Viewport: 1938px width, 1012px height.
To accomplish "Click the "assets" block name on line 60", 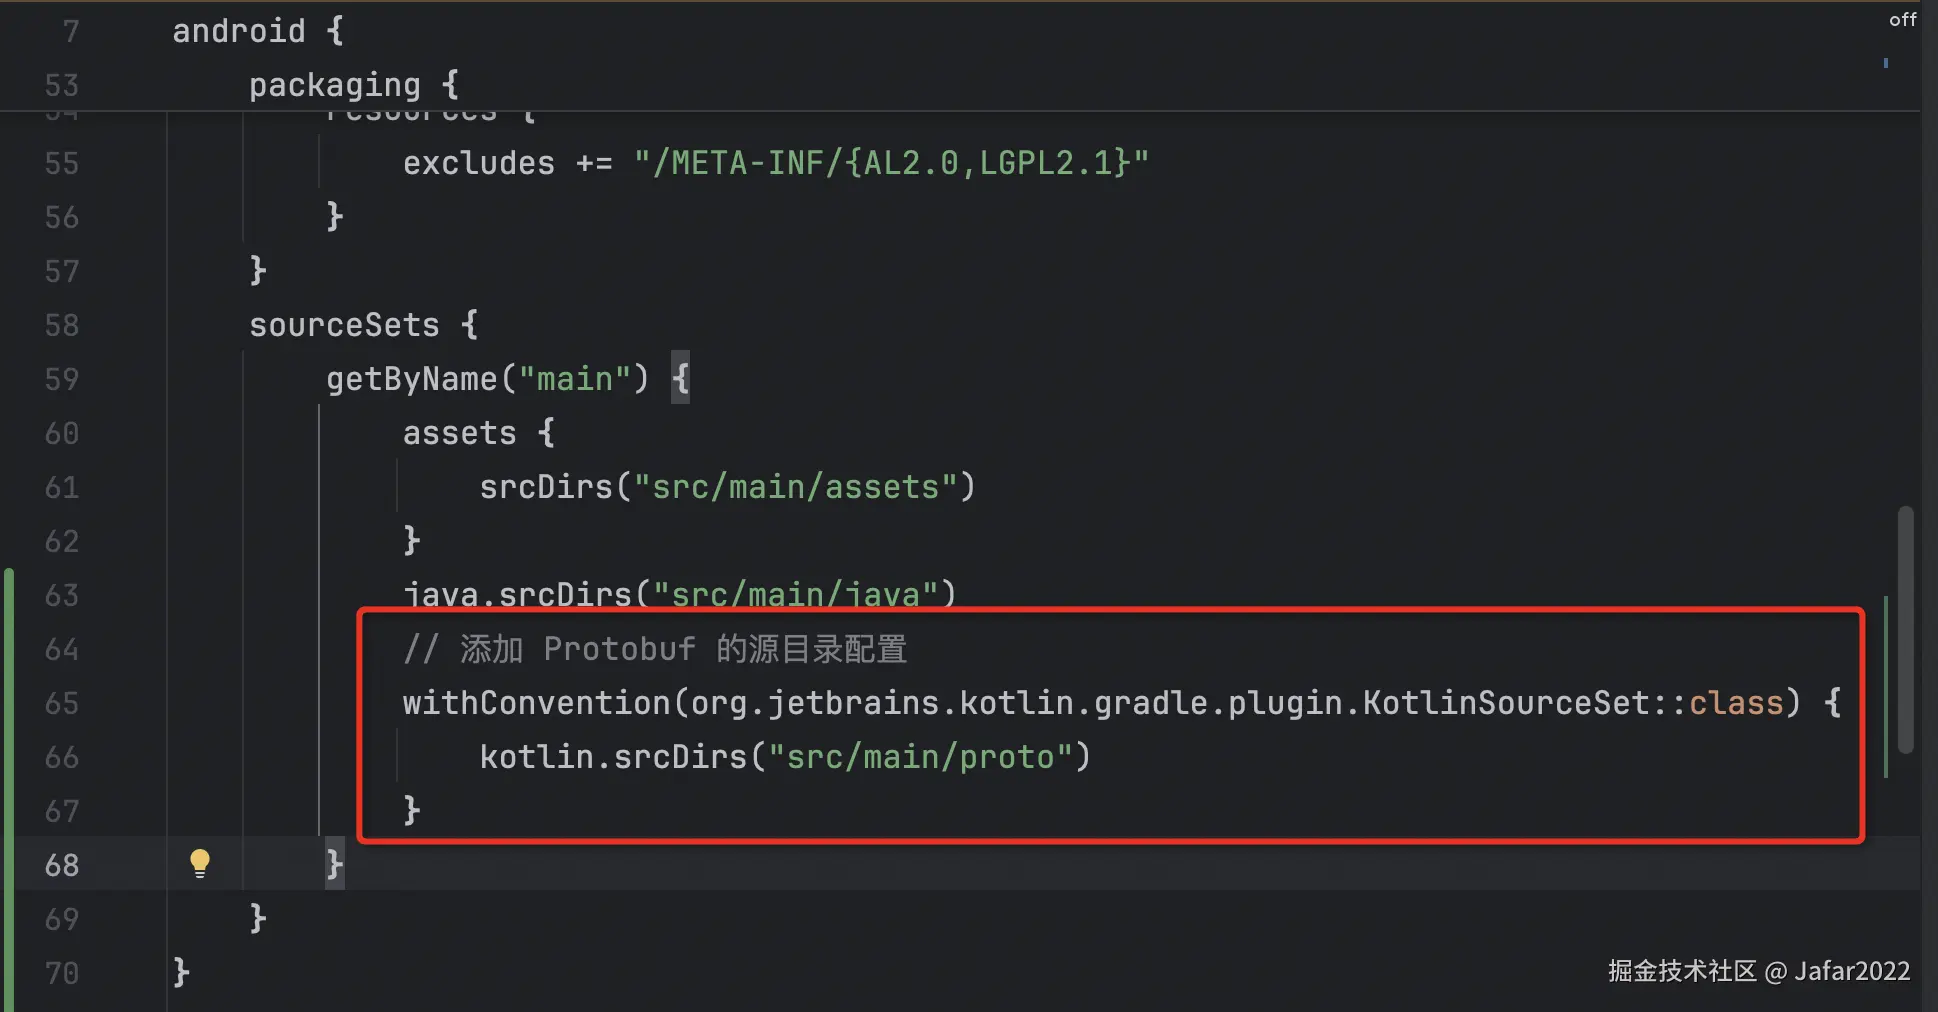I will click(x=459, y=433).
